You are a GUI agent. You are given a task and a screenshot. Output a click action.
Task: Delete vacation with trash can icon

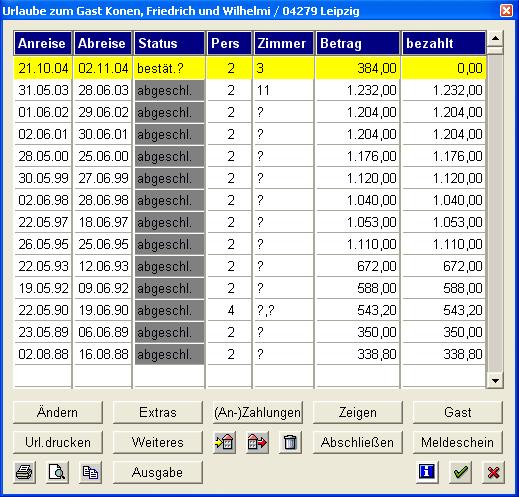point(290,442)
